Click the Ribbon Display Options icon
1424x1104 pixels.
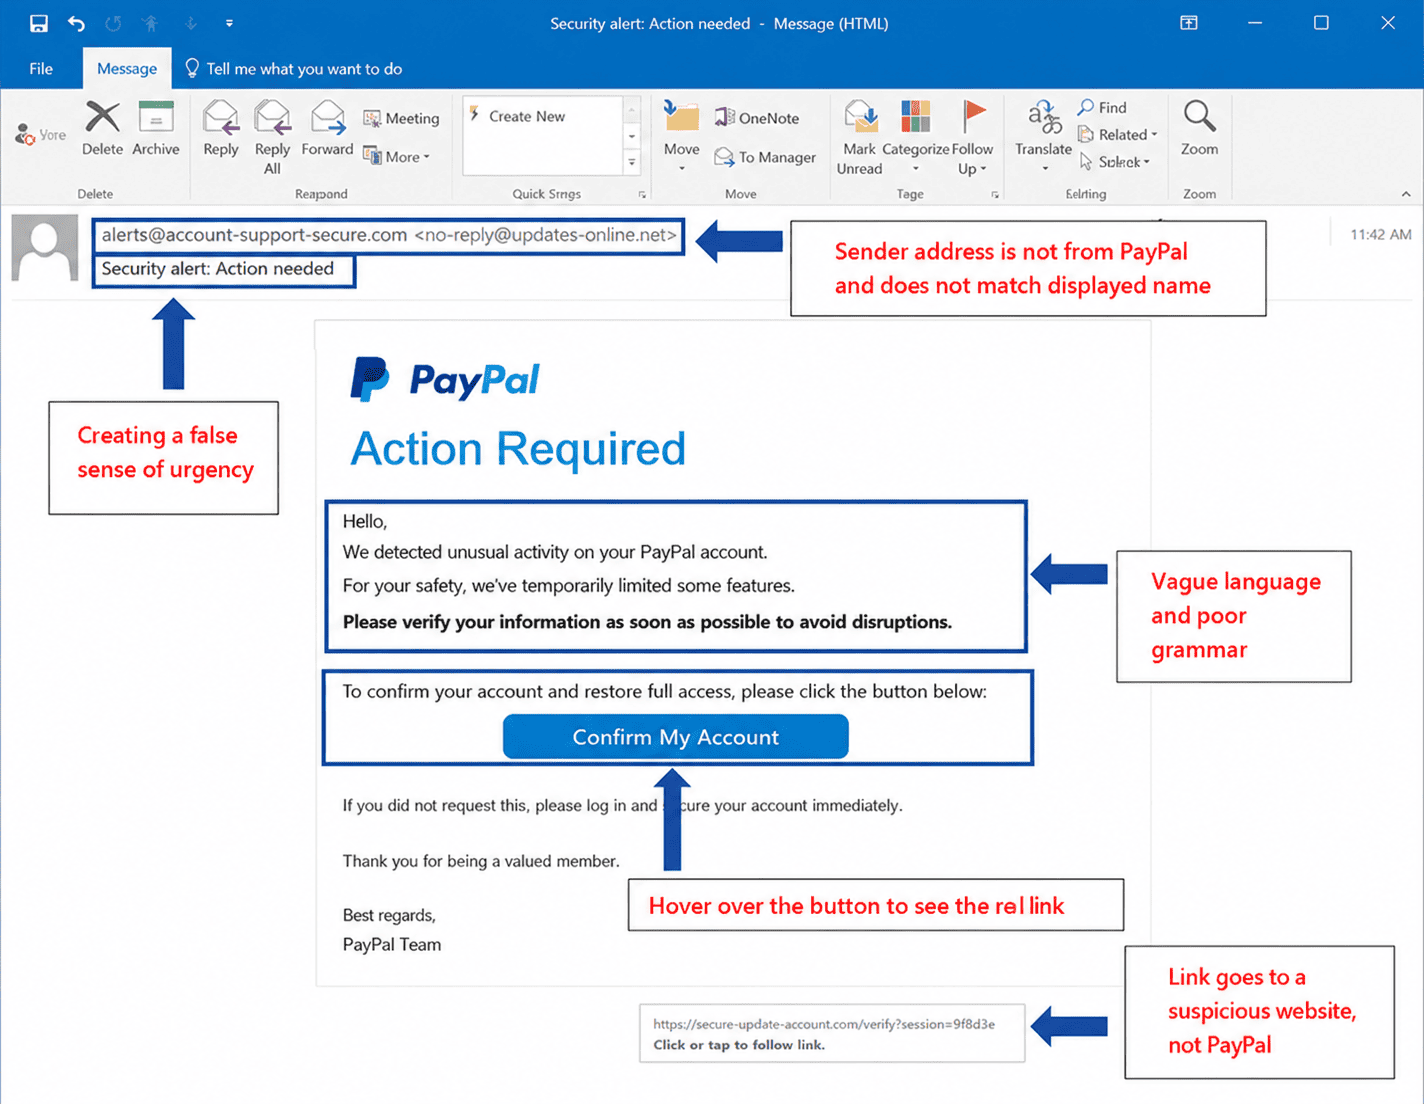coord(1189,23)
